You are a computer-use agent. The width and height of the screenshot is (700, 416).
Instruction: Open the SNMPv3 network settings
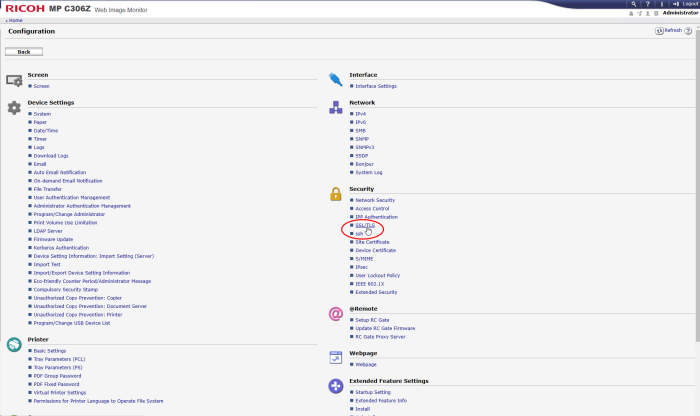364,148
